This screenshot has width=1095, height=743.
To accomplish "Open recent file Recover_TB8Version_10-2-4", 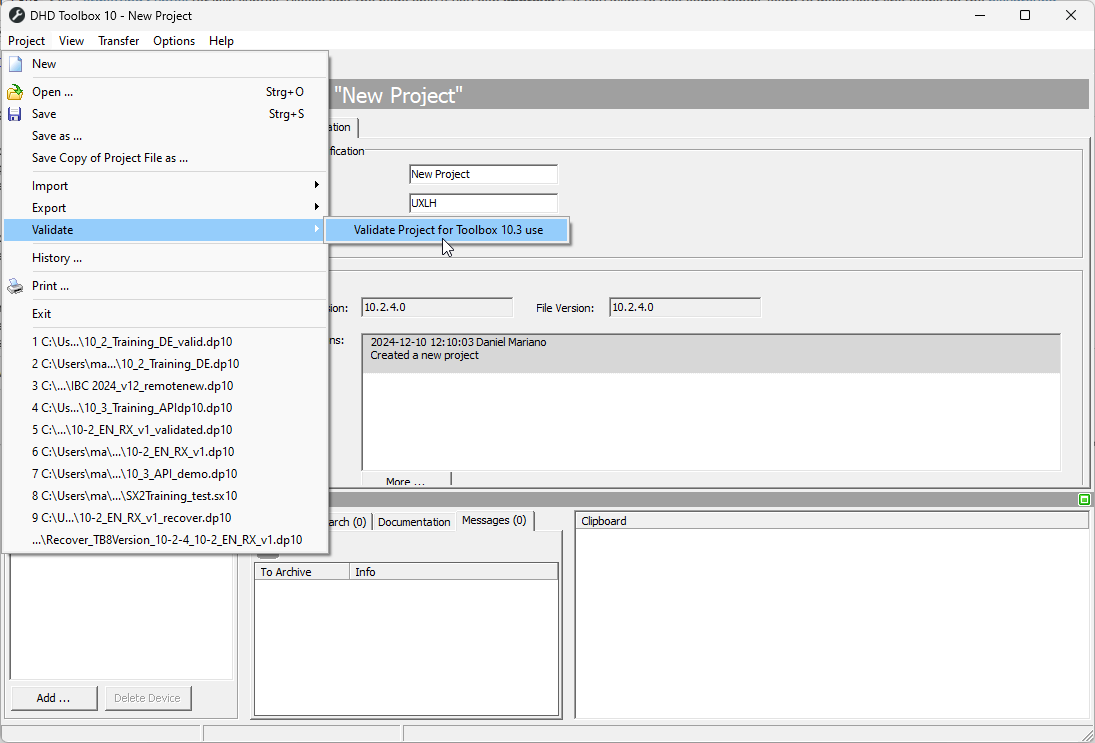I will tap(165, 540).
